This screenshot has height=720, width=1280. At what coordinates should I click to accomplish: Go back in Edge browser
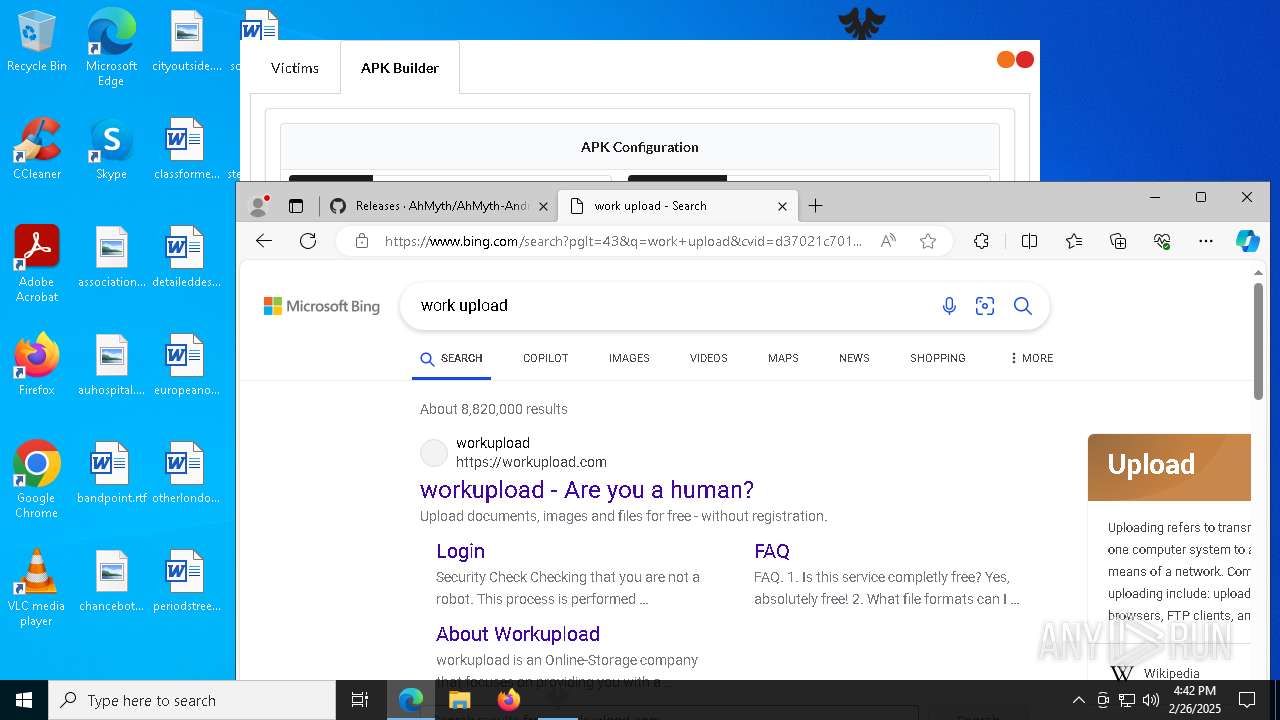pos(264,241)
